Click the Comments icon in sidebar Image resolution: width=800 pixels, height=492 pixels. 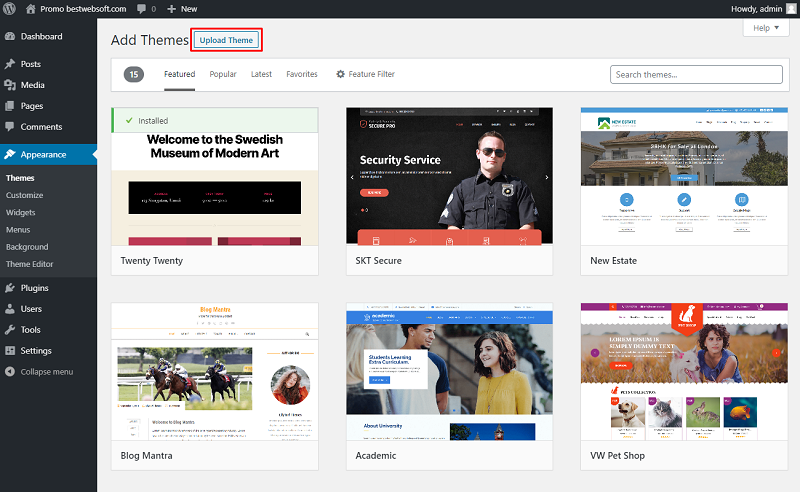(x=10, y=126)
